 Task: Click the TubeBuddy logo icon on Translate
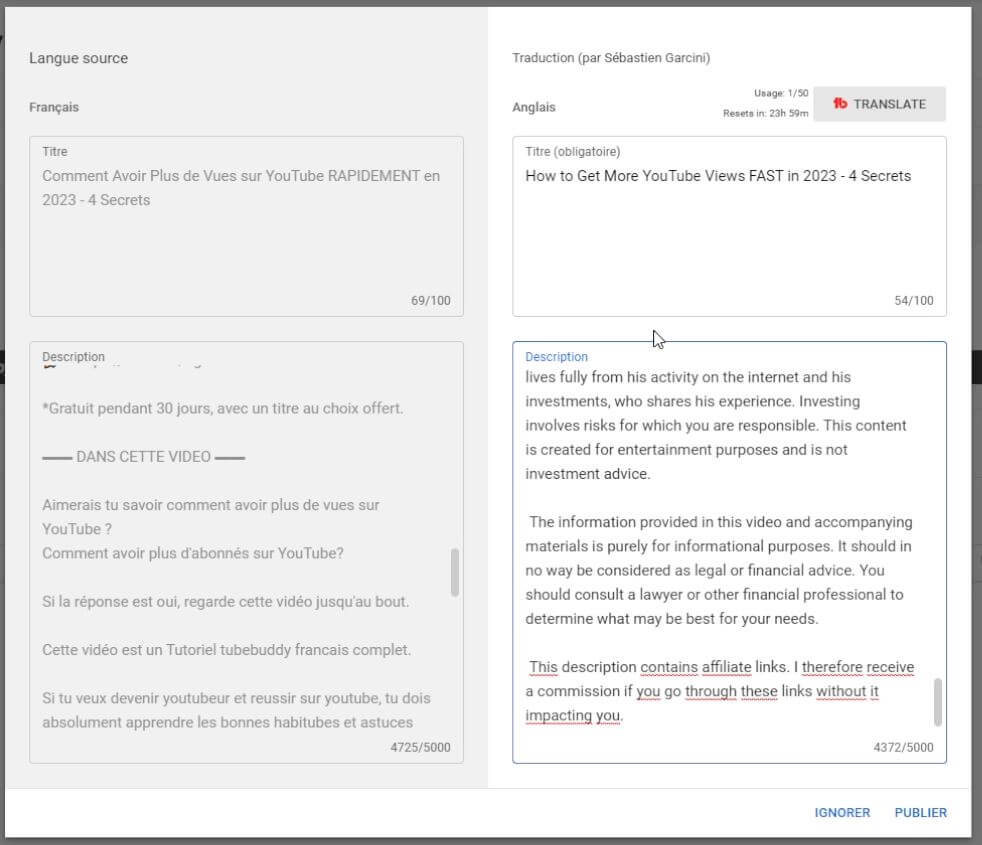coord(840,103)
